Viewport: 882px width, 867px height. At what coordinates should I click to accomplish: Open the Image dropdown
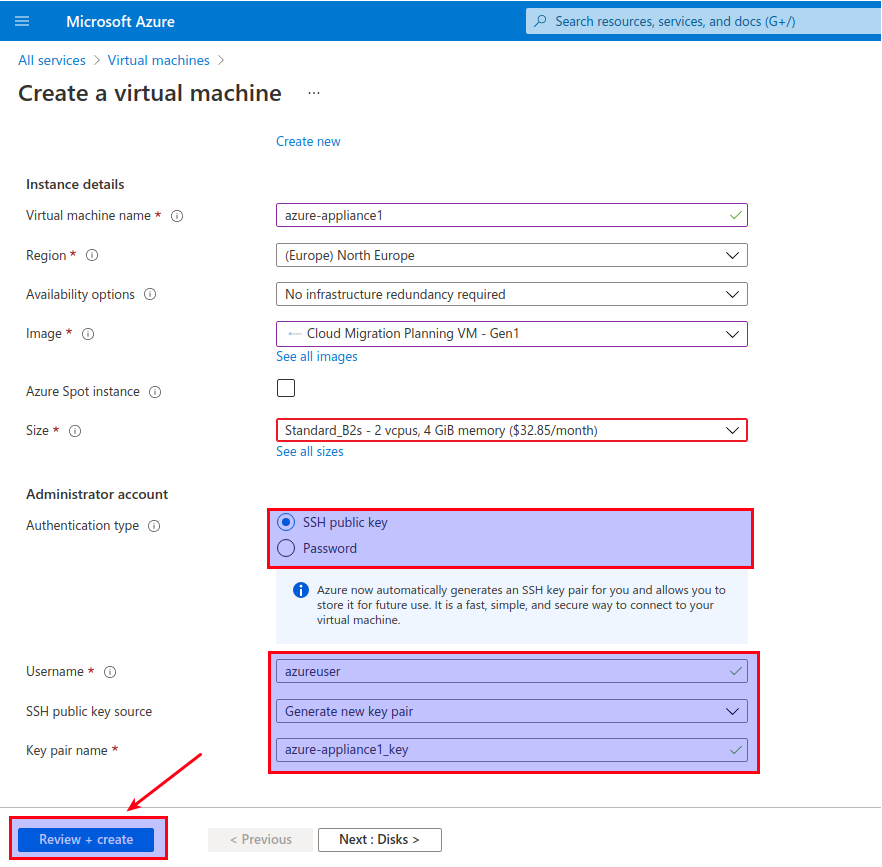click(x=511, y=334)
